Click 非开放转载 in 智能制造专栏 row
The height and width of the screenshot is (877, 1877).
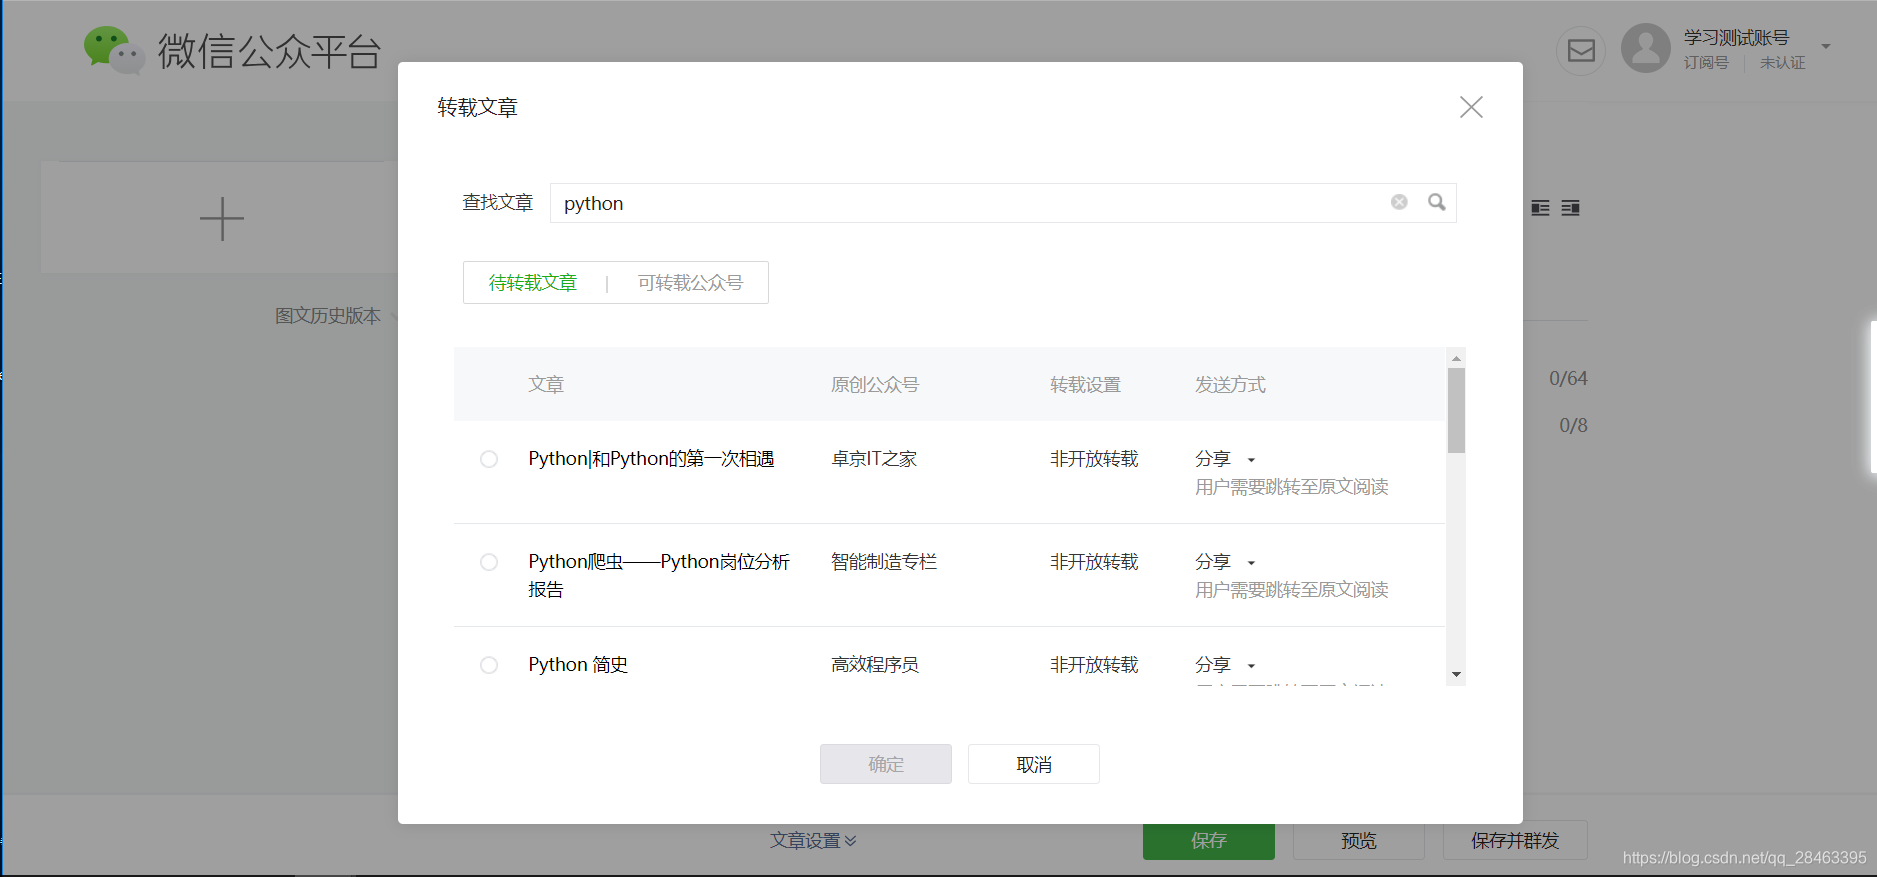1094,562
